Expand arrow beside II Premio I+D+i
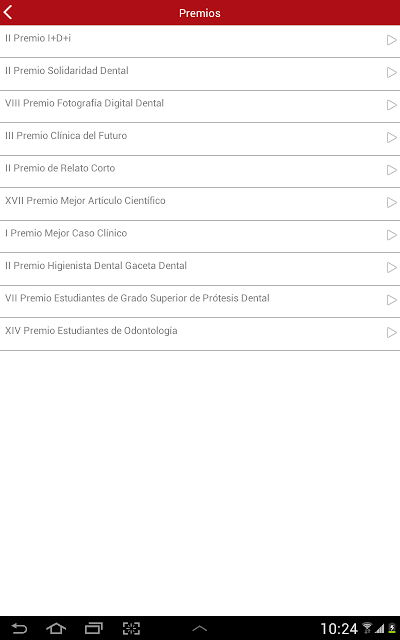The height and width of the screenshot is (640, 400). [391, 40]
